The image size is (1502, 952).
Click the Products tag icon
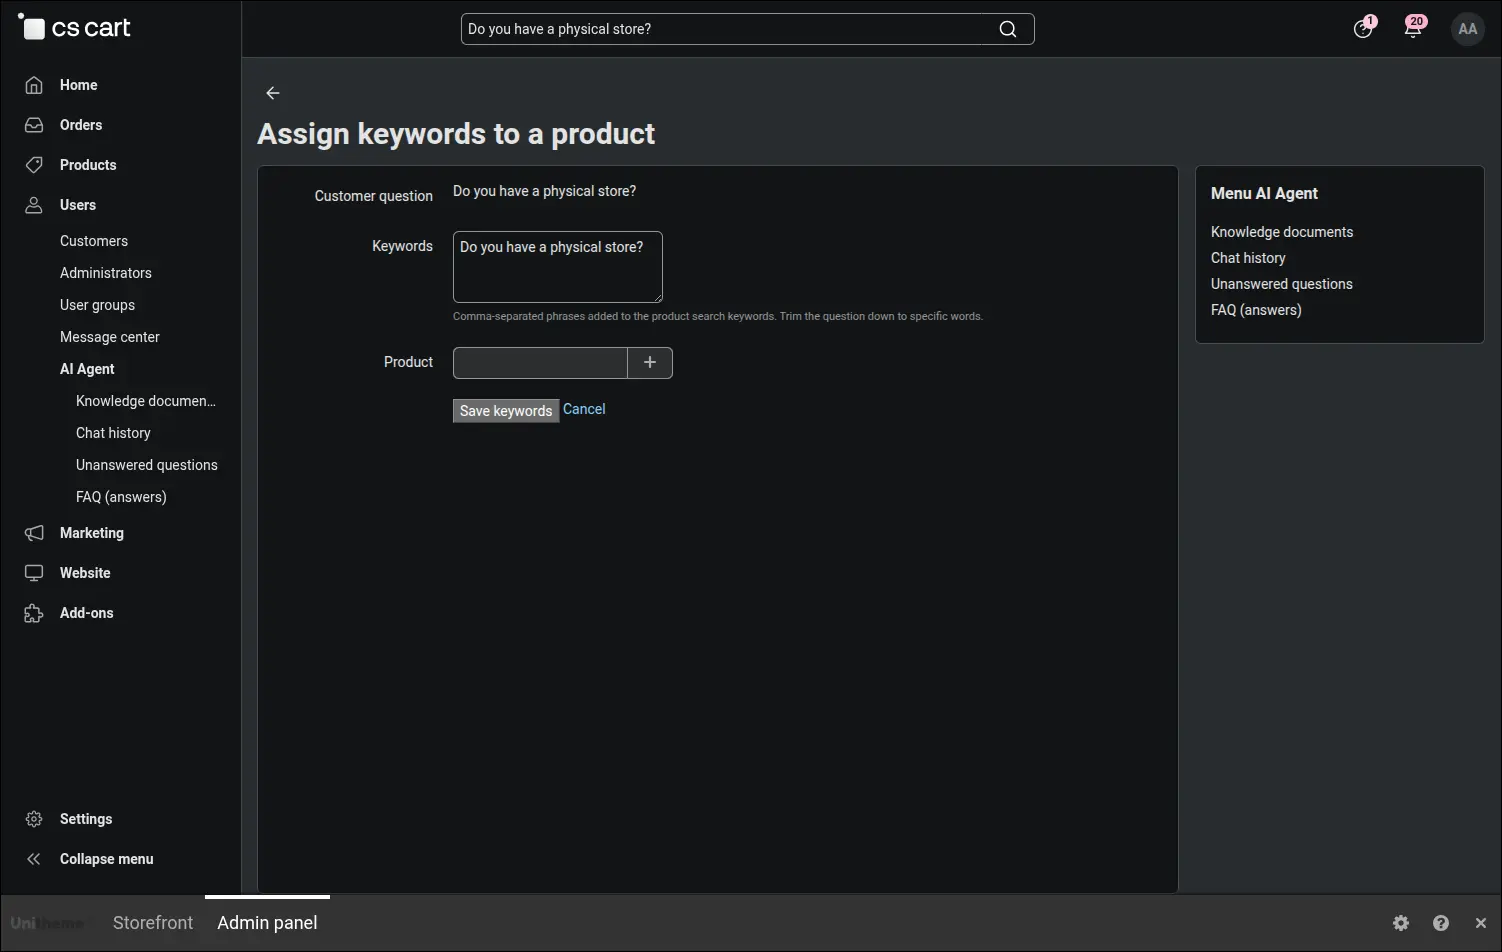pyautogui.click(x=34, y=165)
